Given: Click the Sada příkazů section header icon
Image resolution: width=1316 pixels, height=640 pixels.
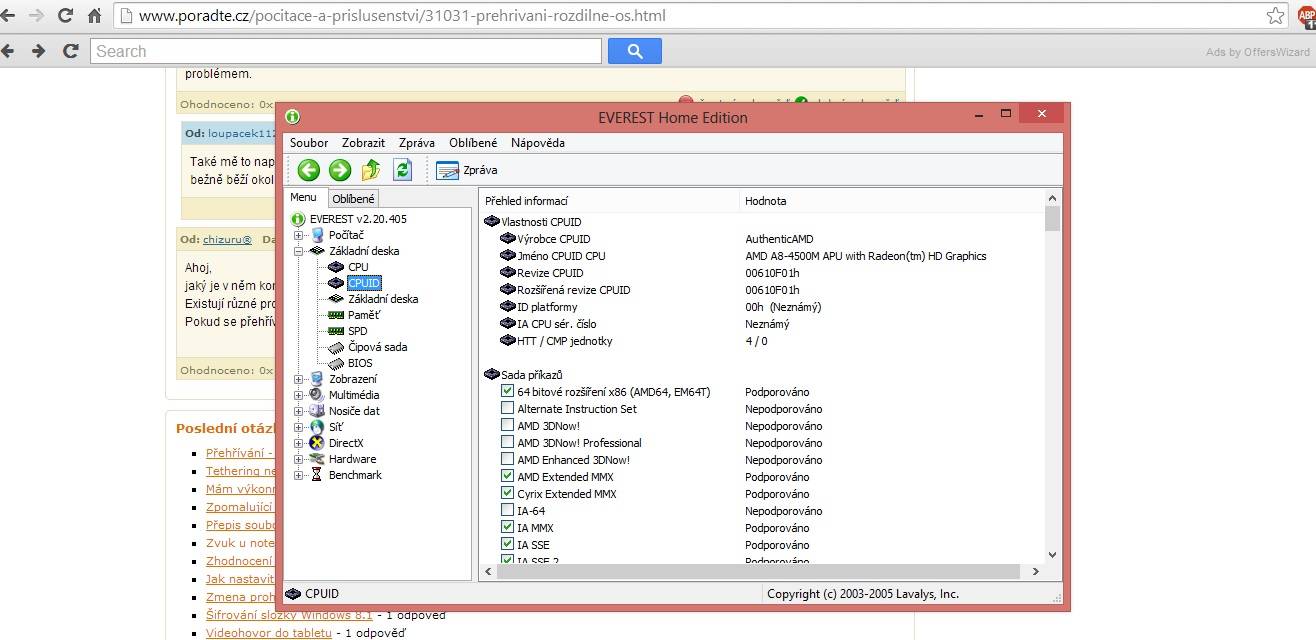Looking at the screenshot, I should (492, 375).
